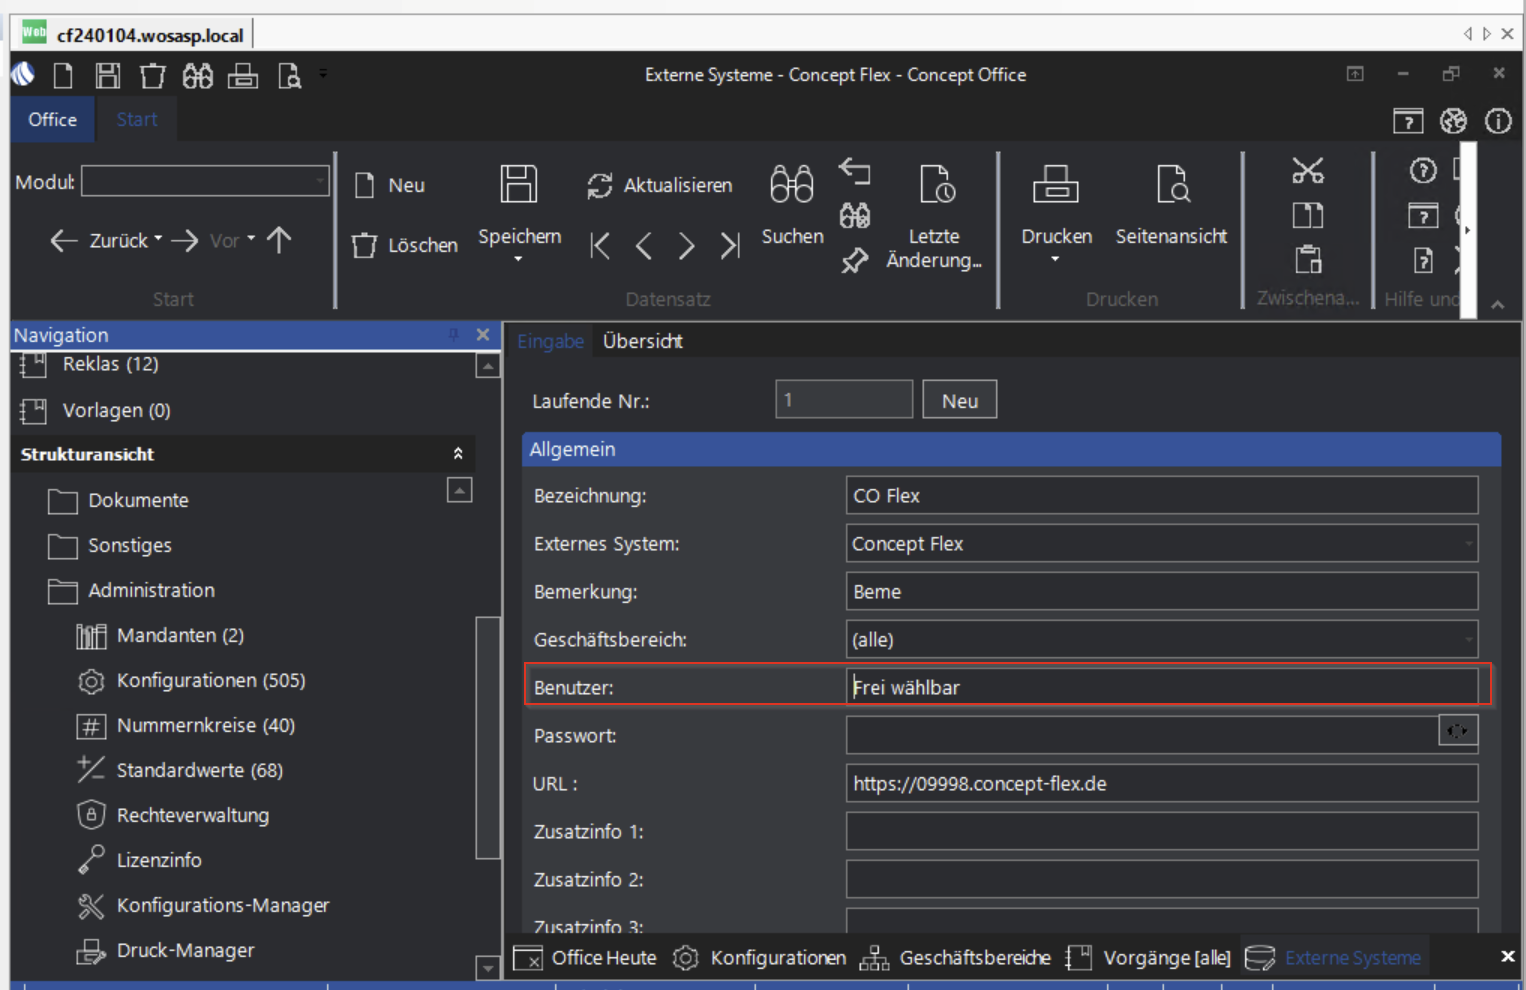
Task: Click the Suchen binoculars icon
Action: click(x=791, y=186)
